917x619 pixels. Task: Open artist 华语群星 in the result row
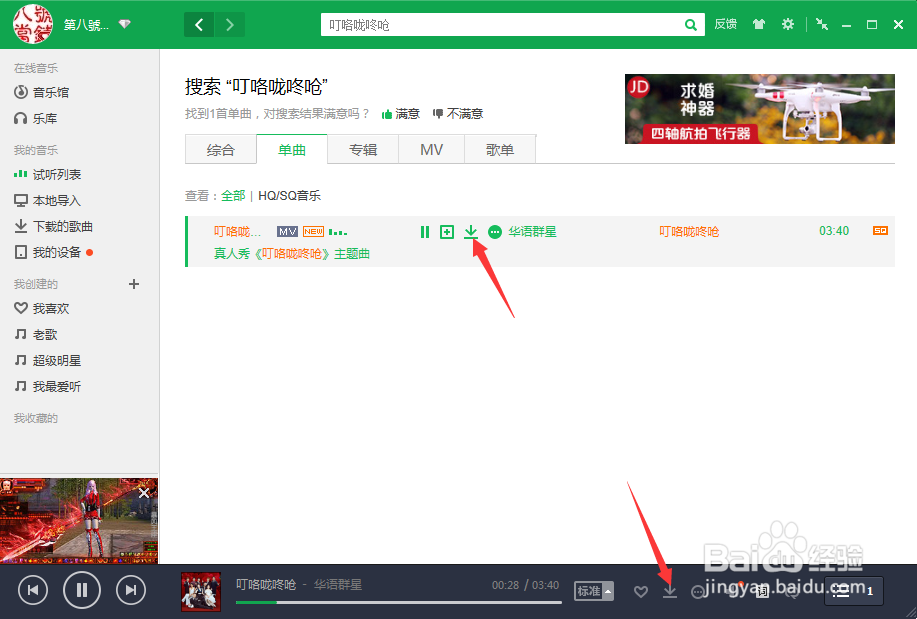(532, 232)
